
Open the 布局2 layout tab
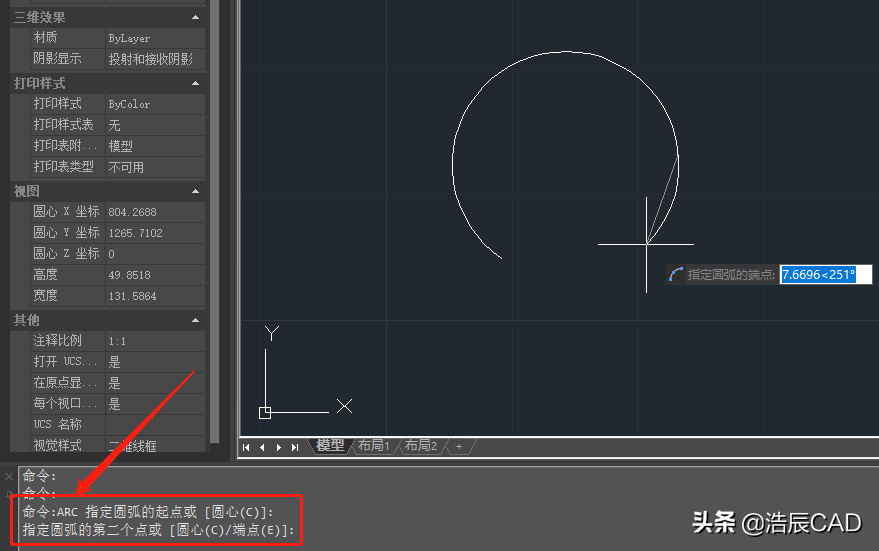[420, 446]
